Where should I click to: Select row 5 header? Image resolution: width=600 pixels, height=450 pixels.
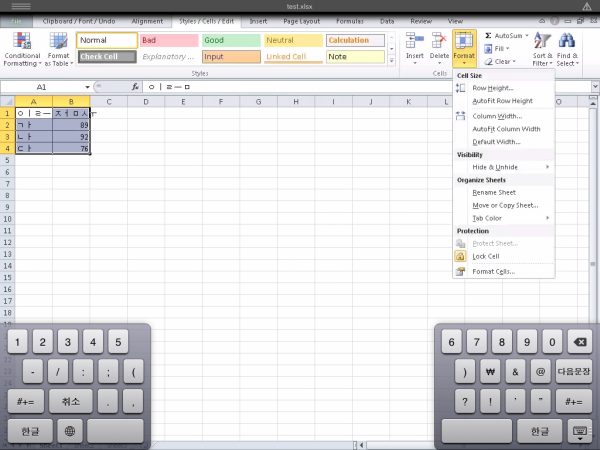tap(7, 160)
